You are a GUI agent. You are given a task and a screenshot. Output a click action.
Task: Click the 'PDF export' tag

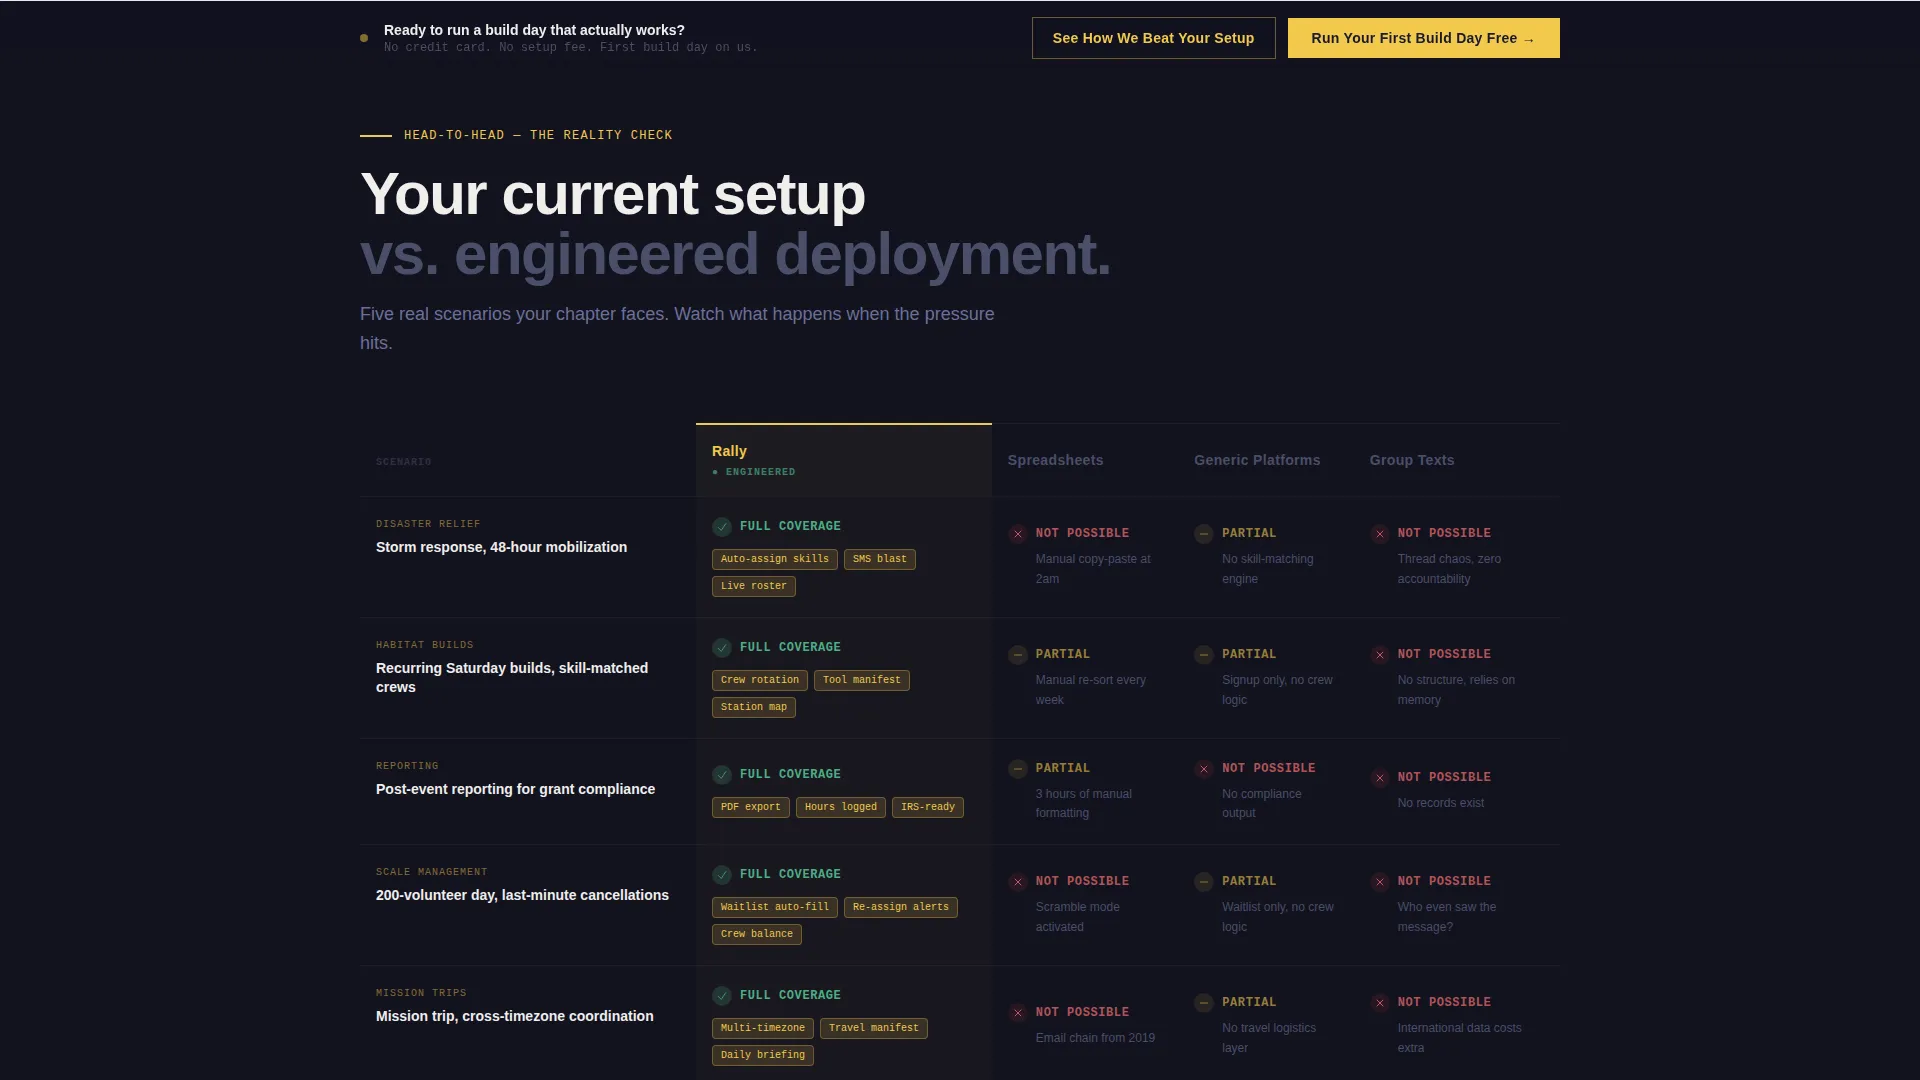751,807
